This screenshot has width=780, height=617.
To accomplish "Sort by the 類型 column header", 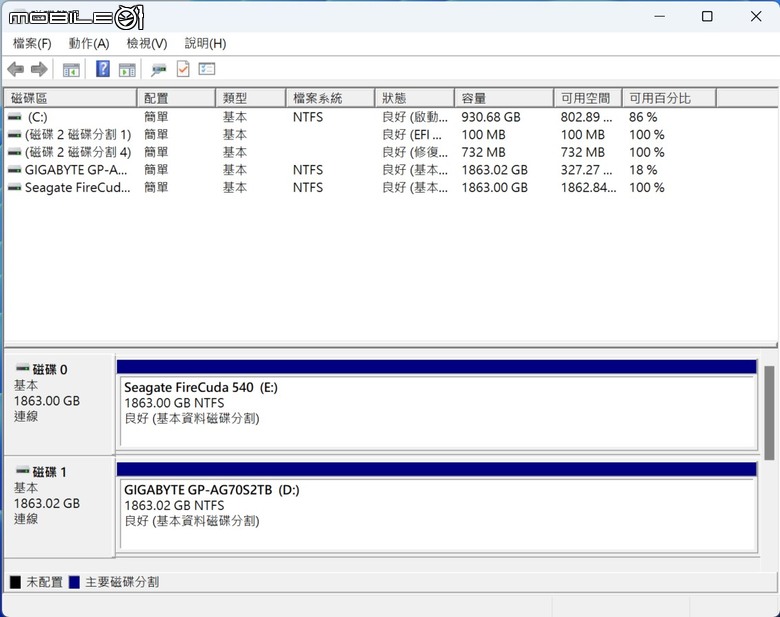I will click(x=251, y=98).
